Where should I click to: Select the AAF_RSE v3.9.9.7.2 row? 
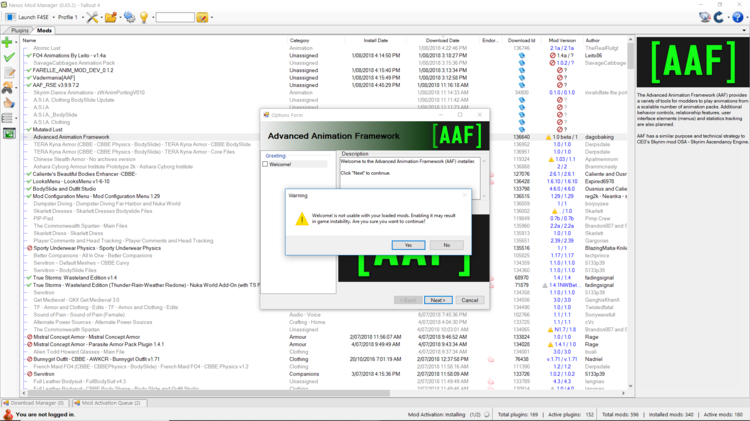pos(325,85)
